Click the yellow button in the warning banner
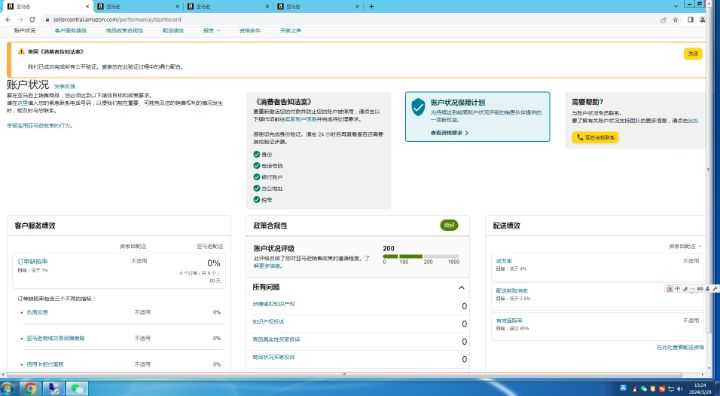720x396 pixels. [693, 54]
